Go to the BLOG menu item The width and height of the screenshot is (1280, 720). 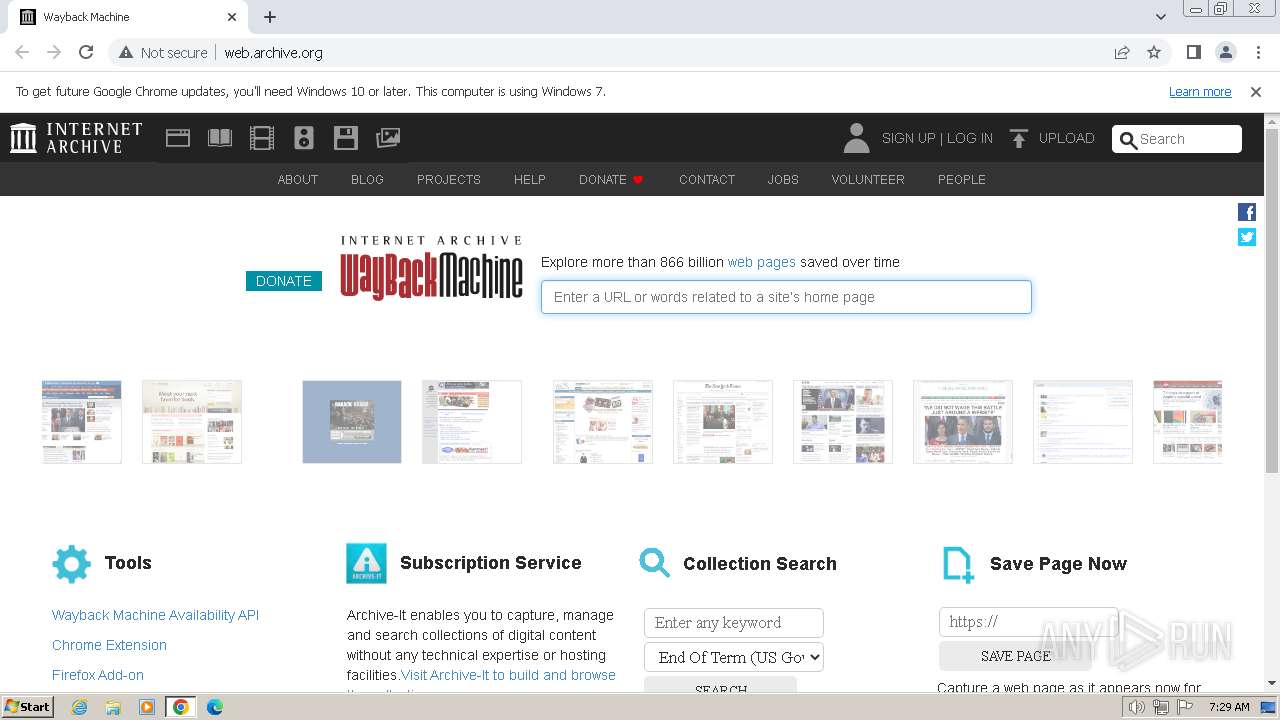(x=367, y=180)
